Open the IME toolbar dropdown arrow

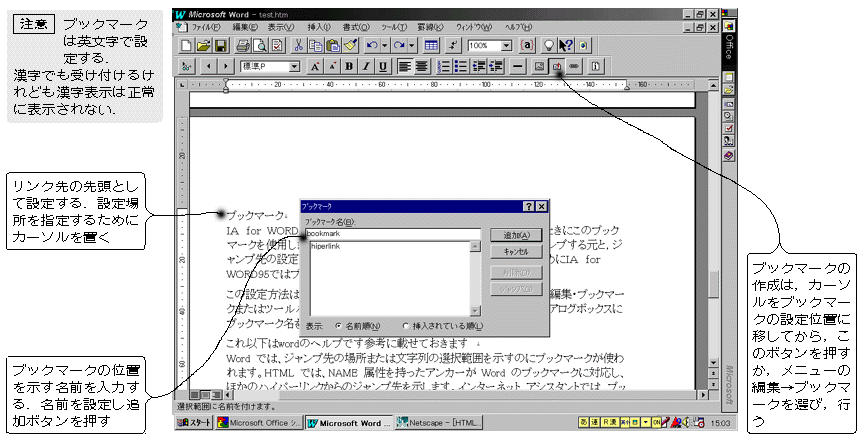646,423
